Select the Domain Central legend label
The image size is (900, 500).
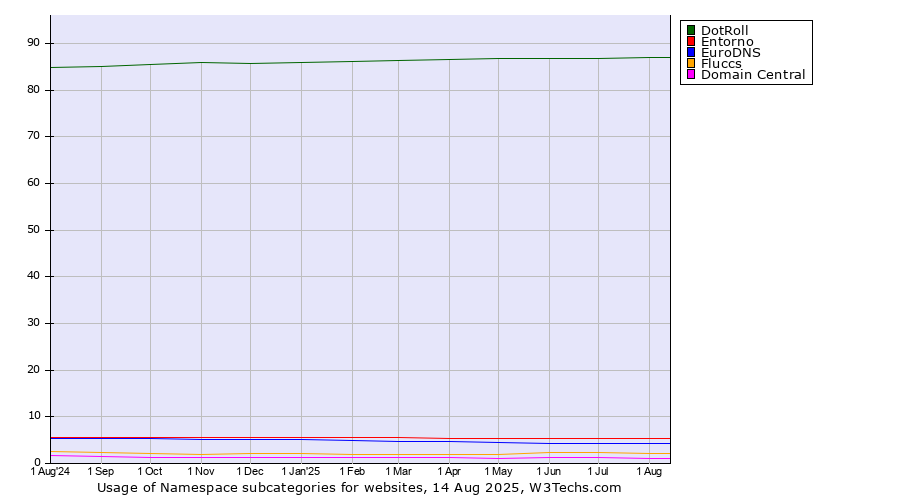click(753, 74)
